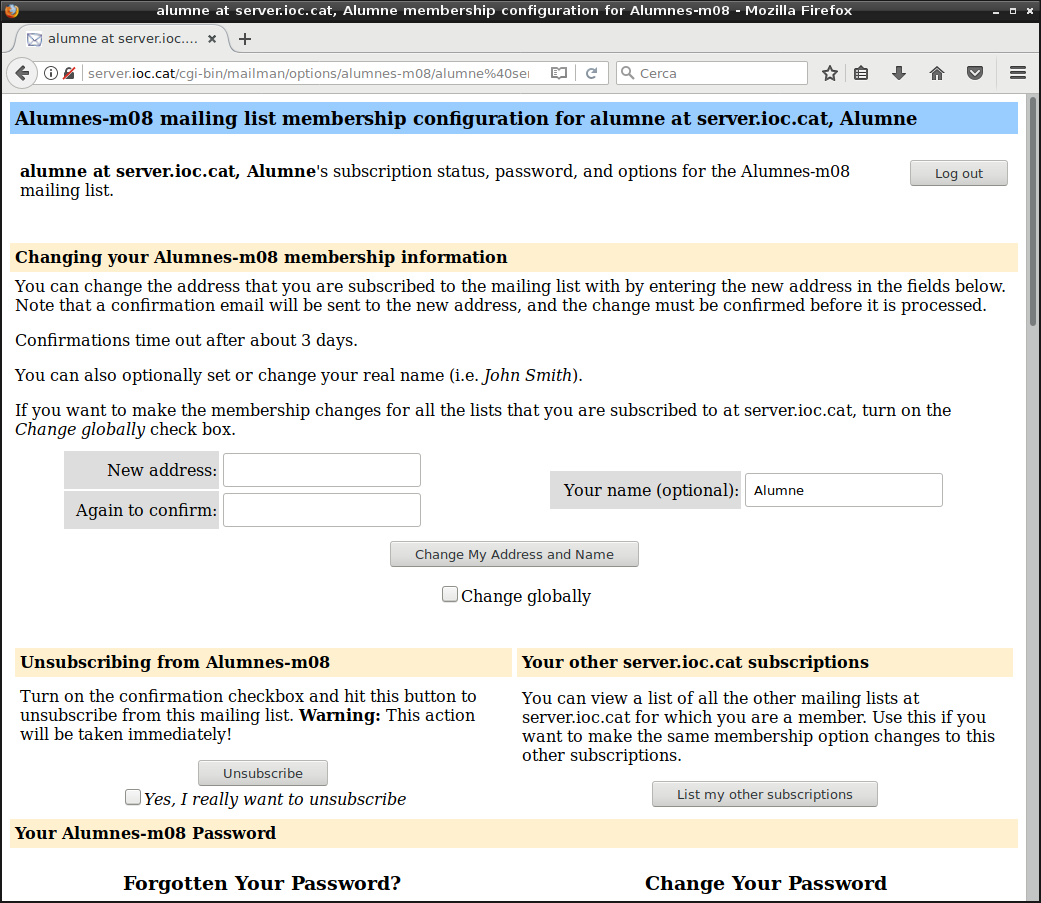Screen dimensions: 1041x903
Task: Click the New address text field
Action: 321,470
